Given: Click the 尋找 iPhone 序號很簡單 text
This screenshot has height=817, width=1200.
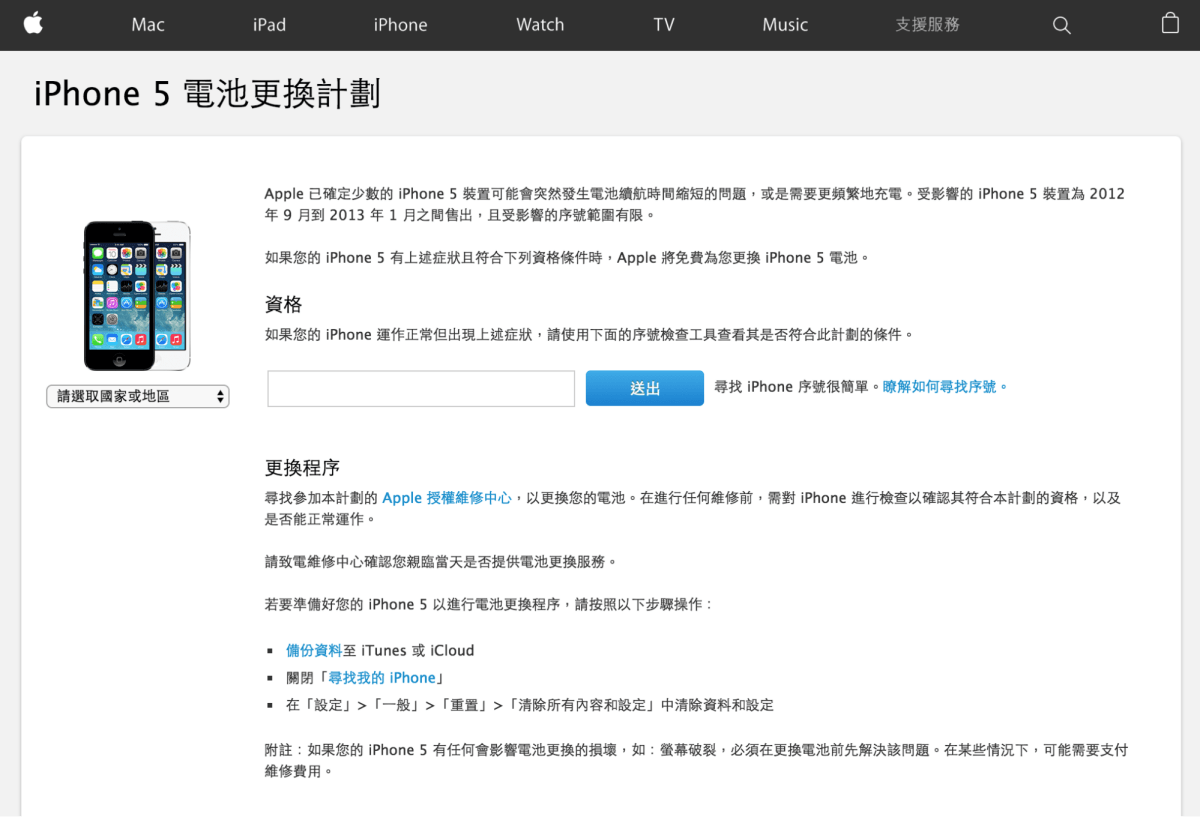Looking at the screenshot, I should pos(798,387).
